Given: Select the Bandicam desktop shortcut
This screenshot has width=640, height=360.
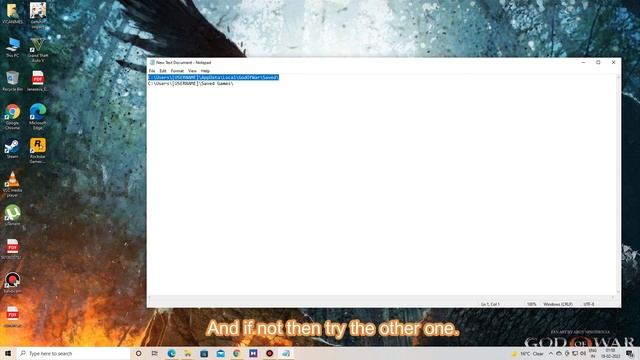Looking at the screenshot, I should pyautogui.click(x=12, y=282).
